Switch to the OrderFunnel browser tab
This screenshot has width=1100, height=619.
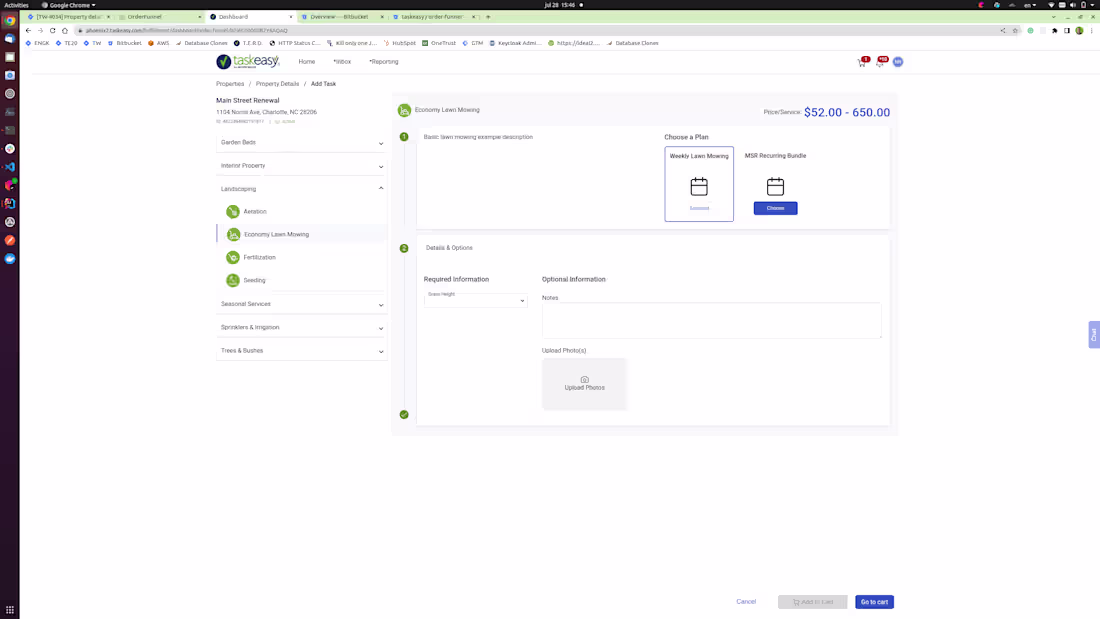(160, 17)
